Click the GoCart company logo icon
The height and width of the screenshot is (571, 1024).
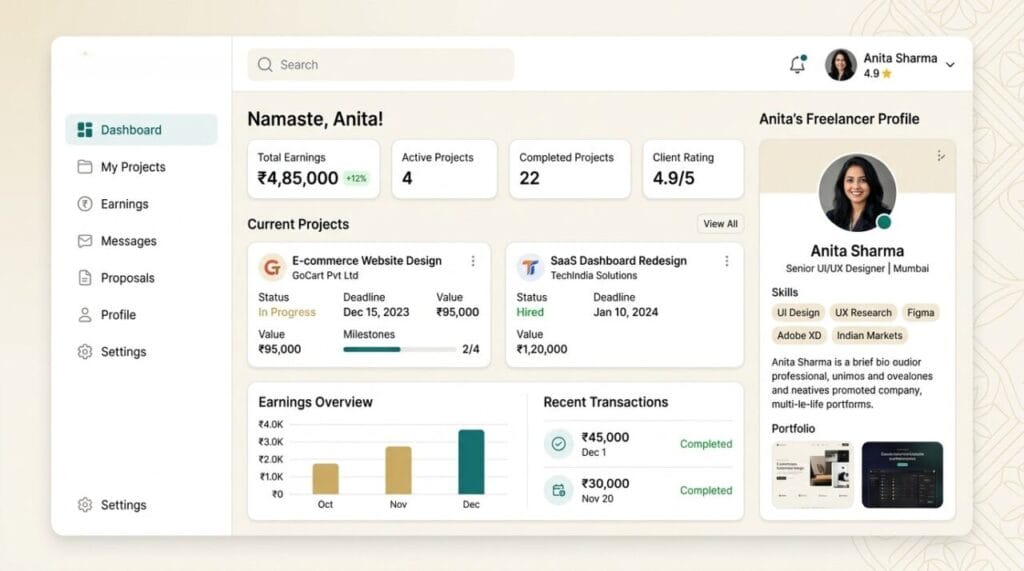[272, 267]
